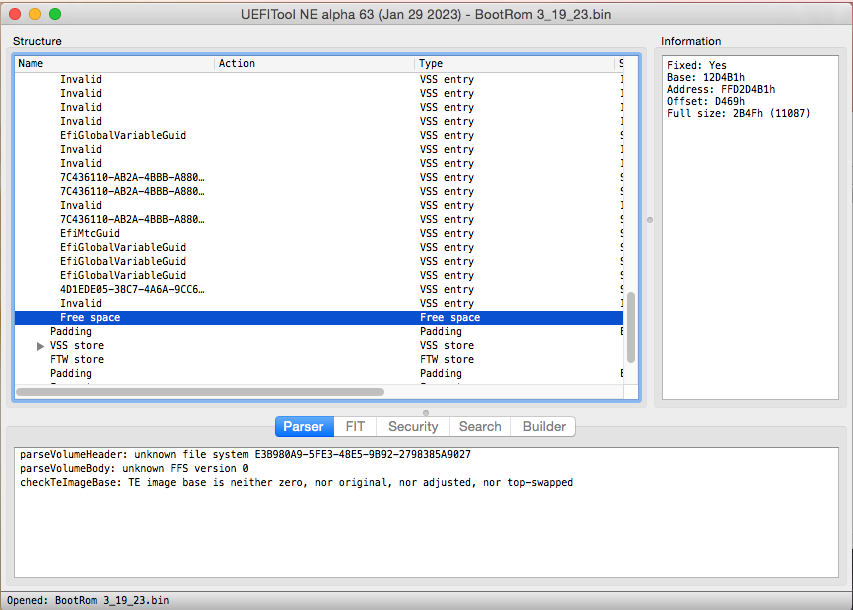Screen dimensions: 853x610
Task: Click the splitter handle between Structure and Information
Action: pyautogui.click(x=650, y=220)
